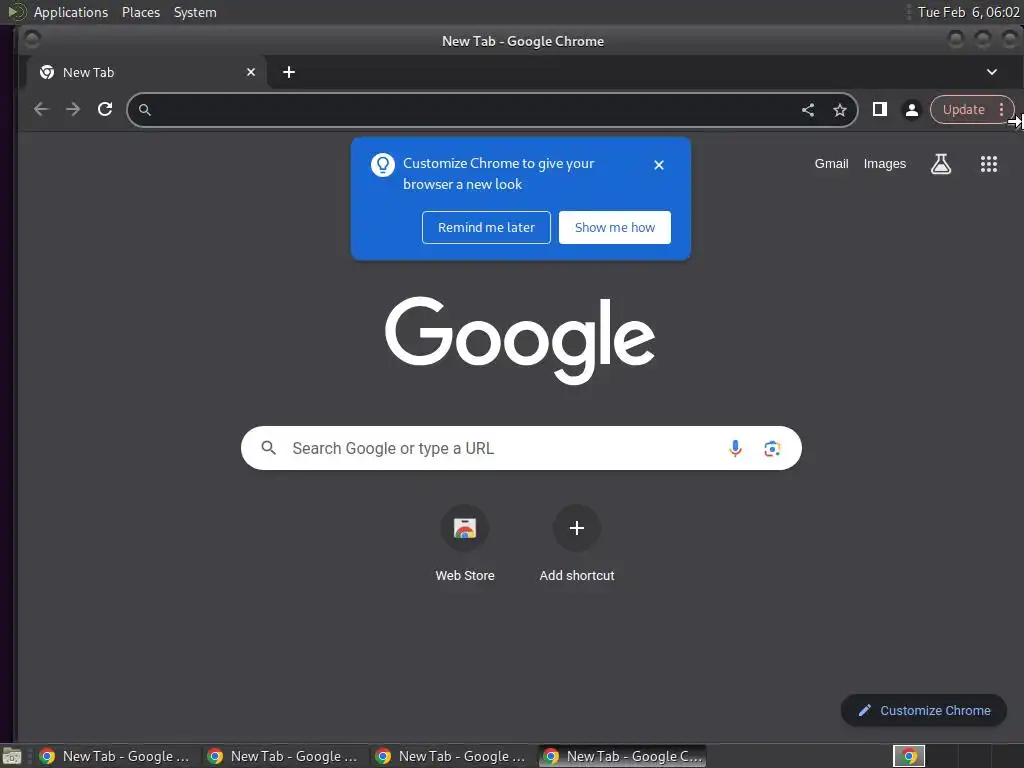This screenshot has height=768, width=1024.
Task: Start voice search with microphone icon
Action: 735,448
